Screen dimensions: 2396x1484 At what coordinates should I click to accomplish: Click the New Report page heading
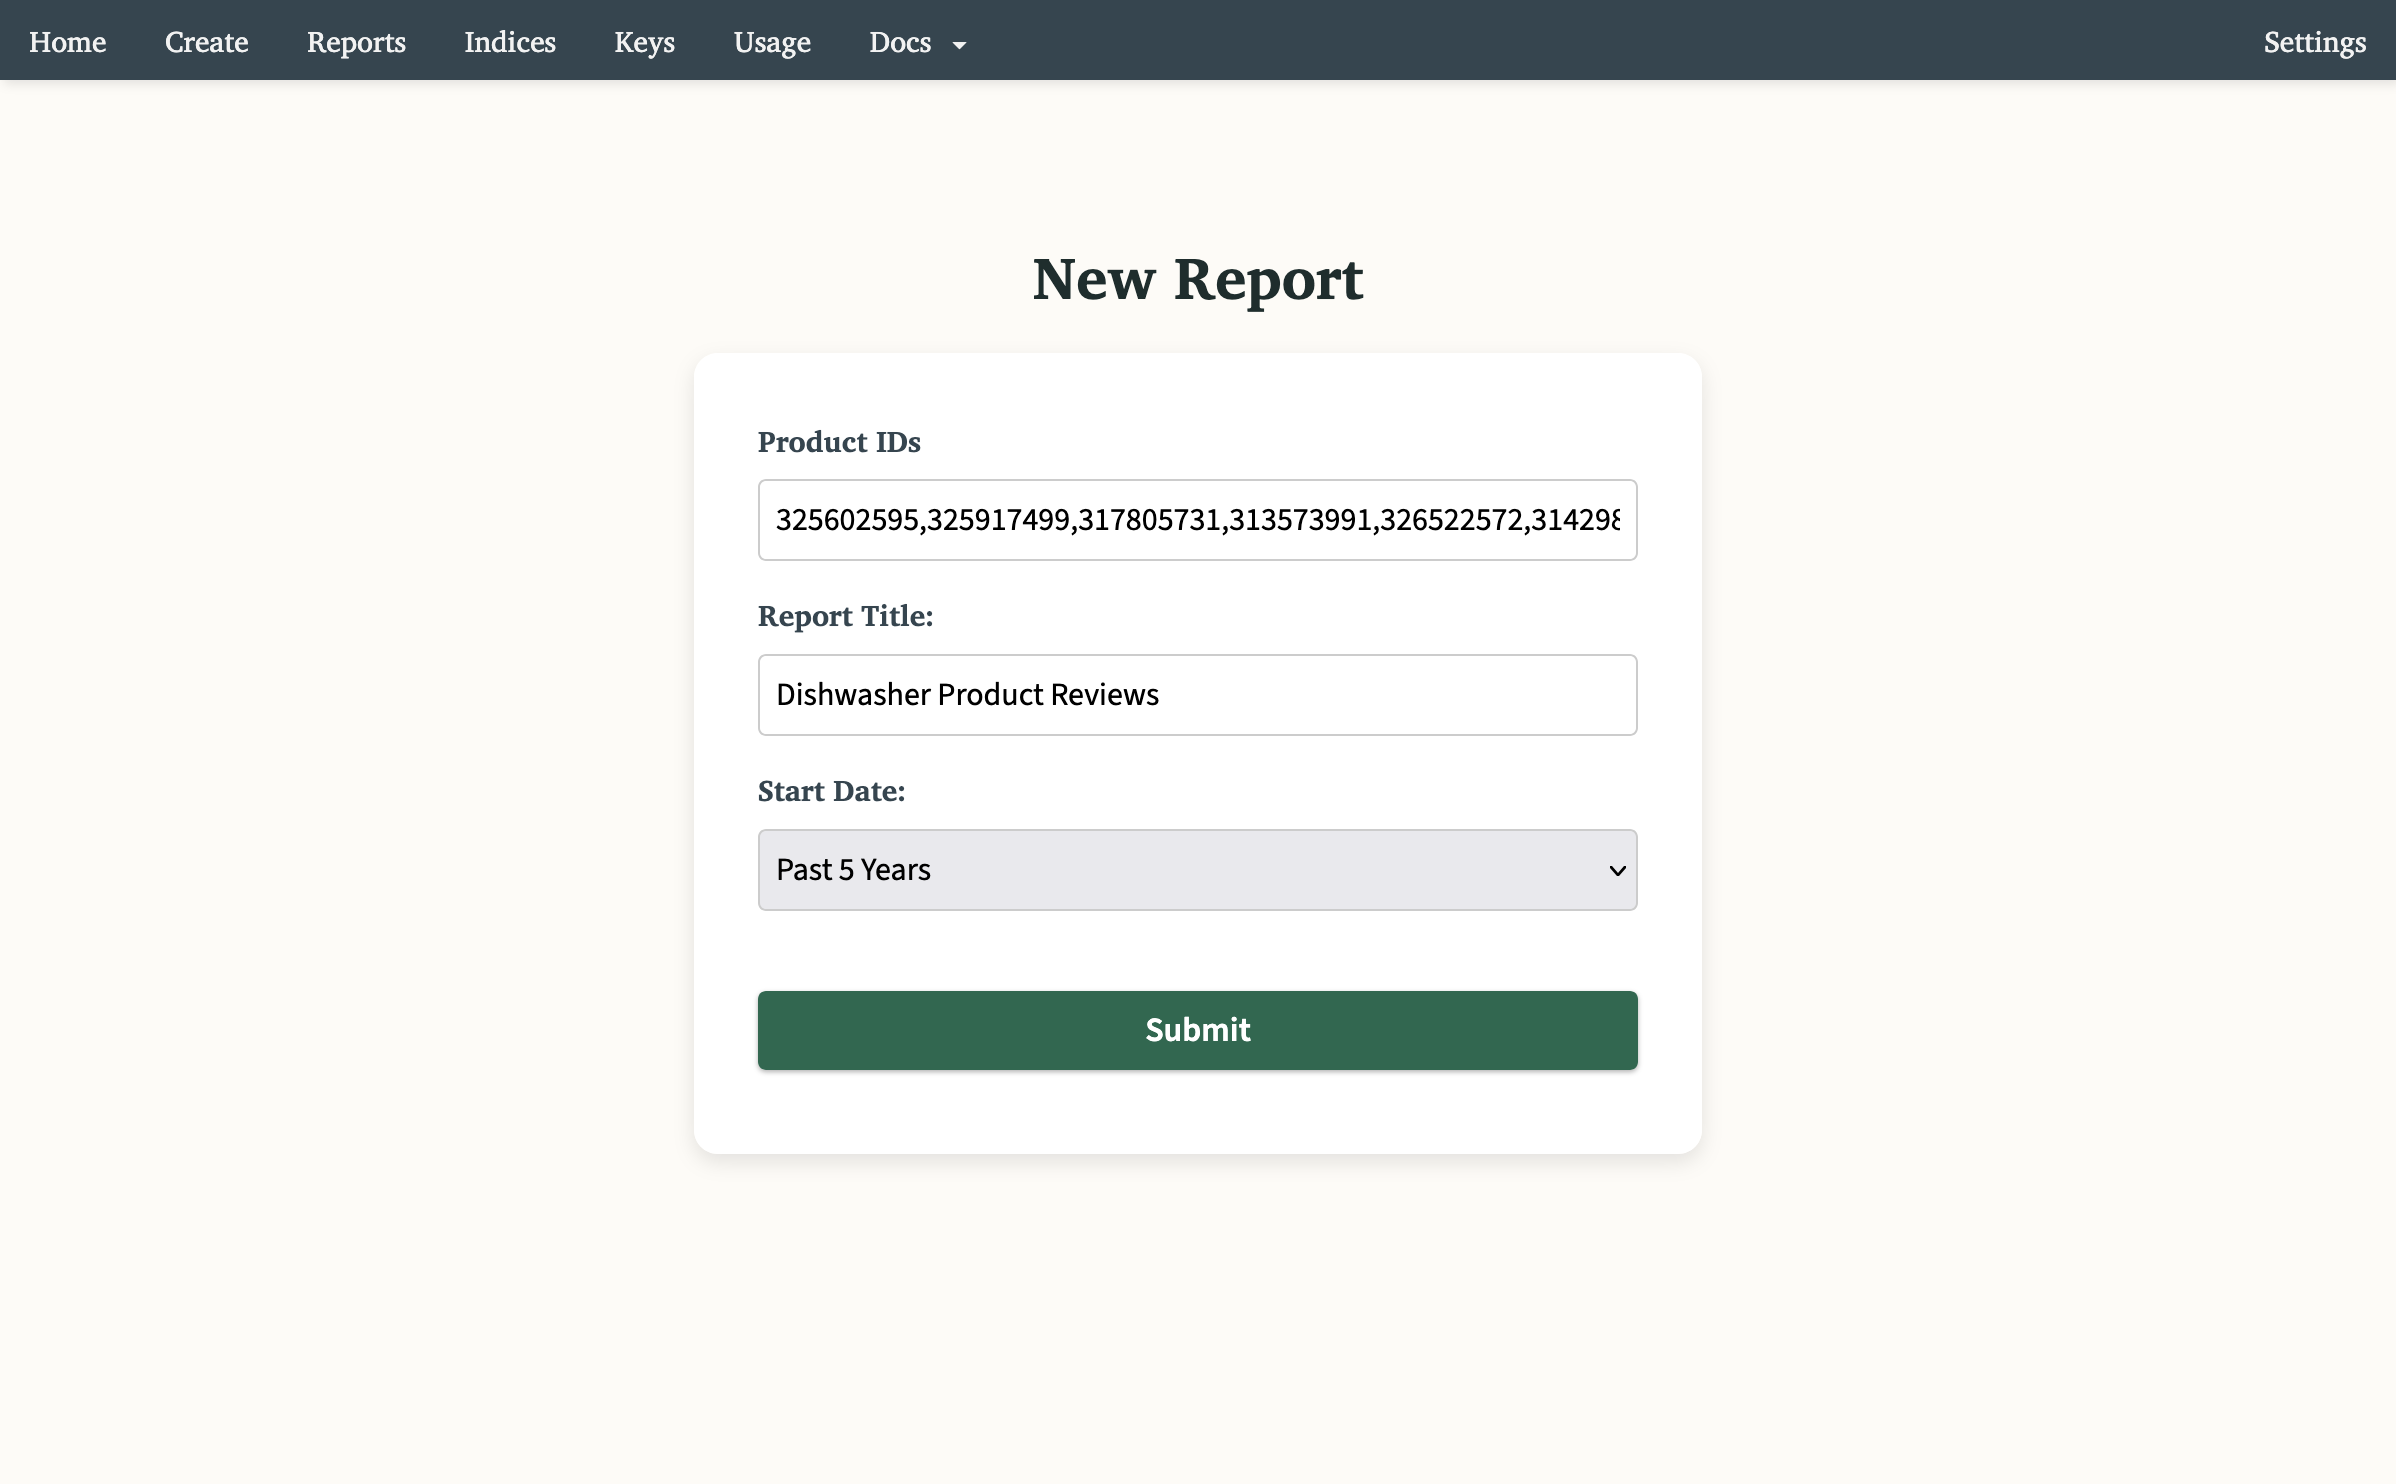coord(1197,279)
